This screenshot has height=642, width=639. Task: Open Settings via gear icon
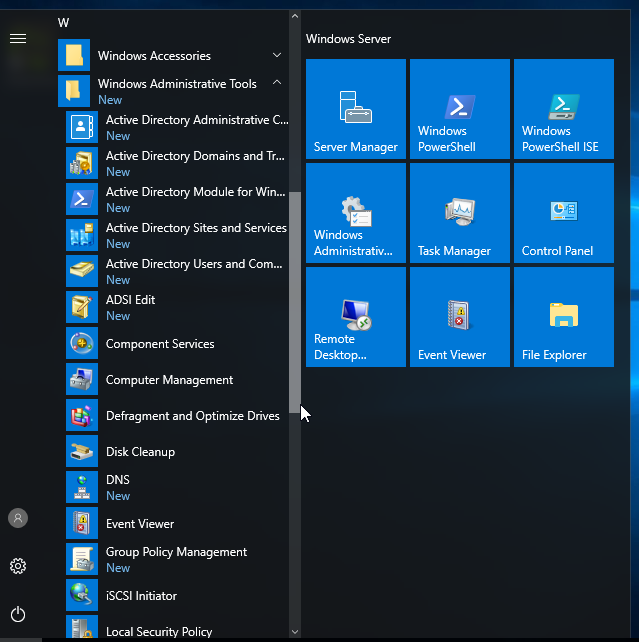pyautogui.click(x=18, y=566)
